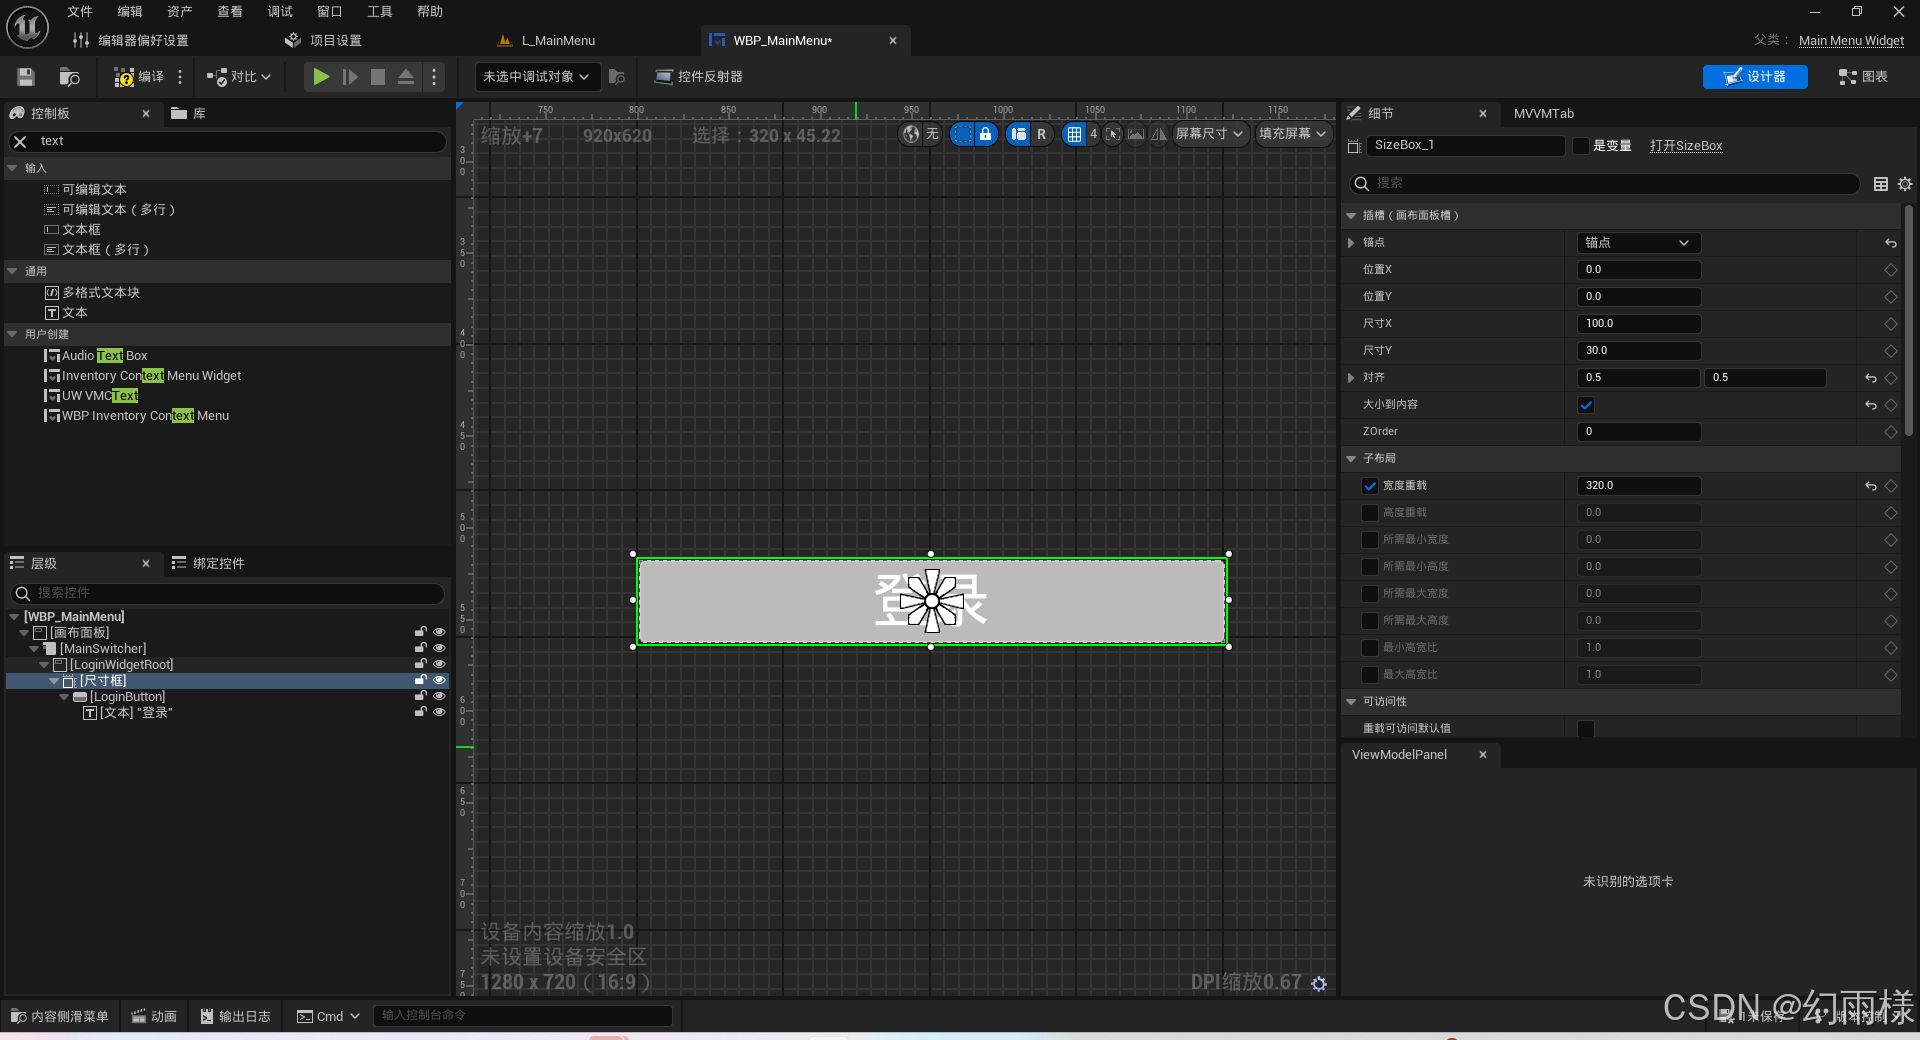1920x1040 pixels.
Task: Enable 高度重载 checkbox
Action: coord(1370,513)
